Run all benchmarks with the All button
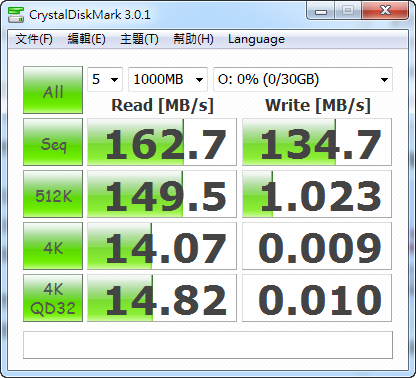This screenshot has width=416, height=378. click(x=53, y=90)
